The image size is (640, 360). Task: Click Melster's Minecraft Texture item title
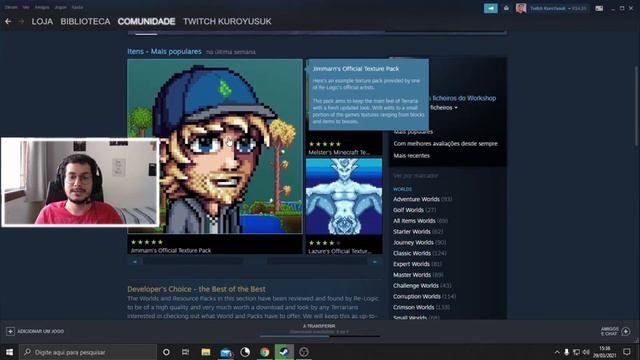pyautogui.click(x=339, y=152)
